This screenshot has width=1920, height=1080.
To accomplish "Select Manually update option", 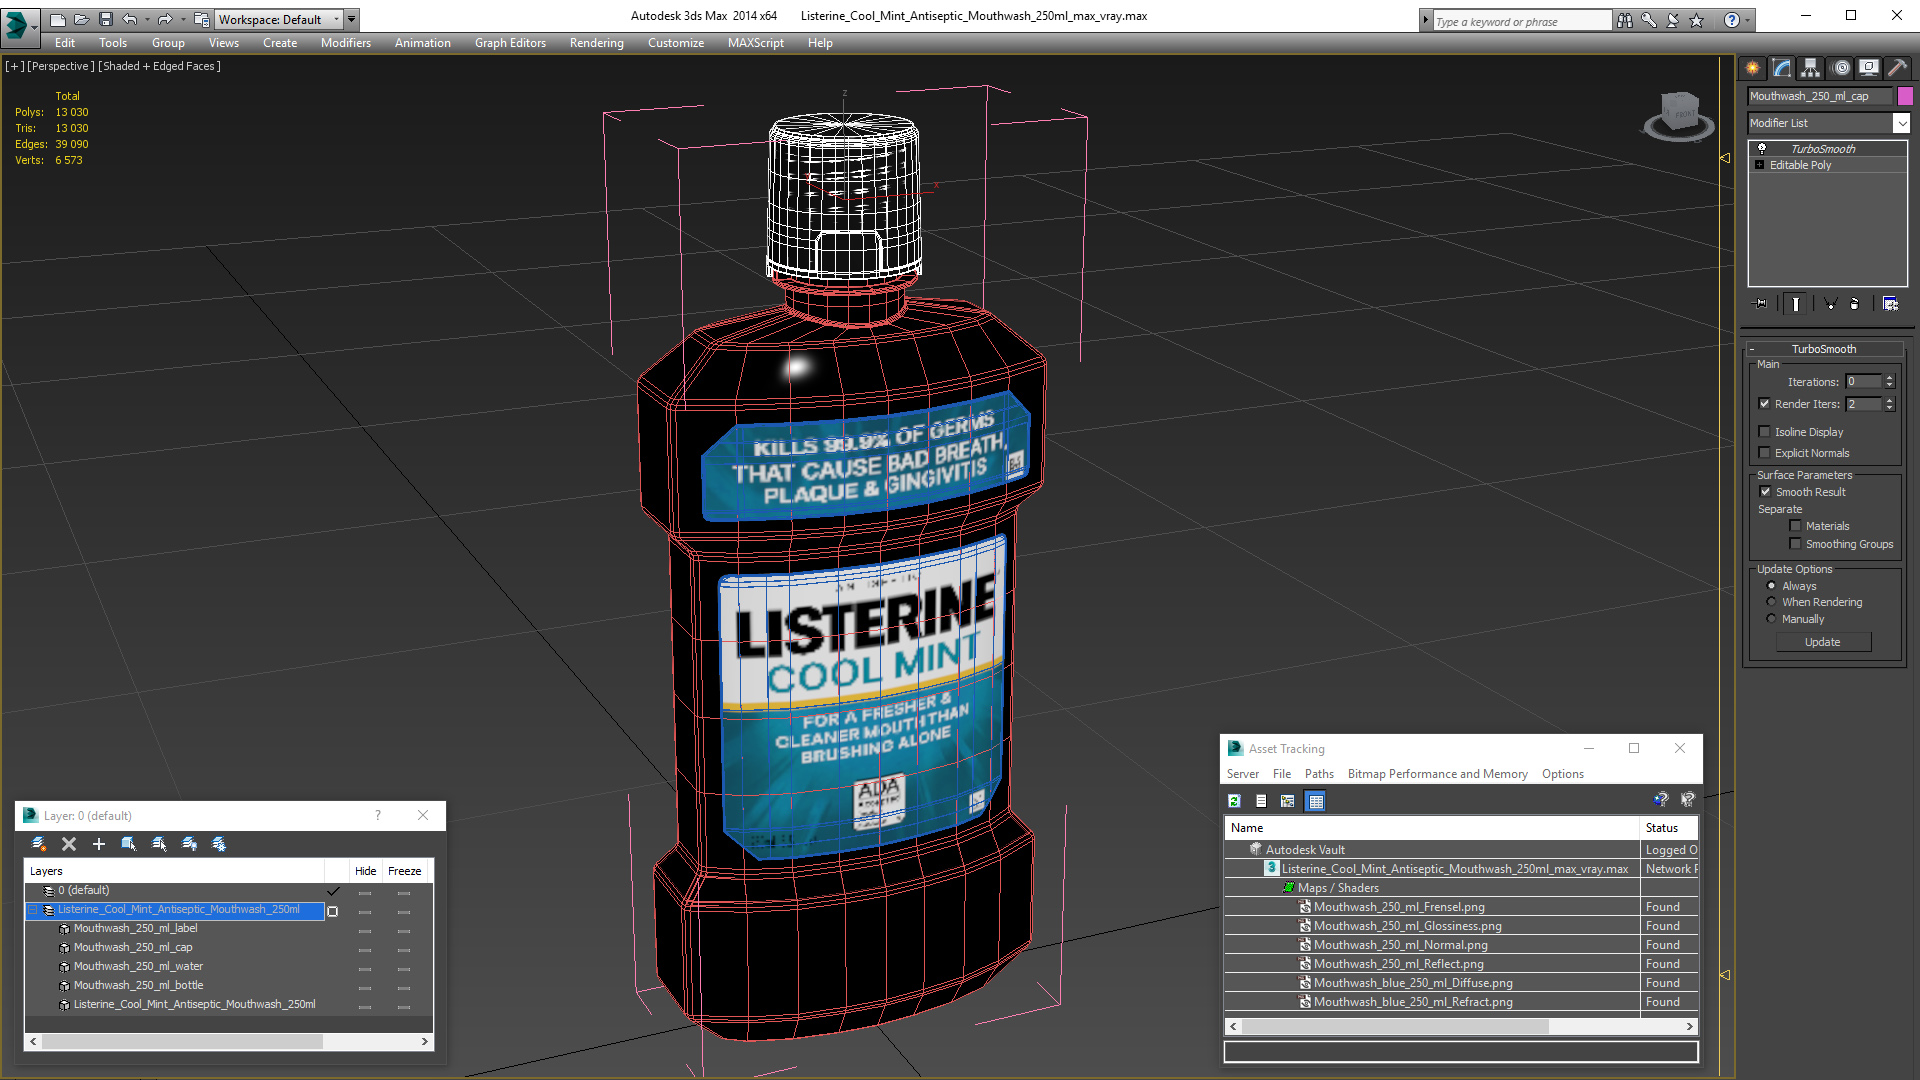I will (x=1772, y=619).
